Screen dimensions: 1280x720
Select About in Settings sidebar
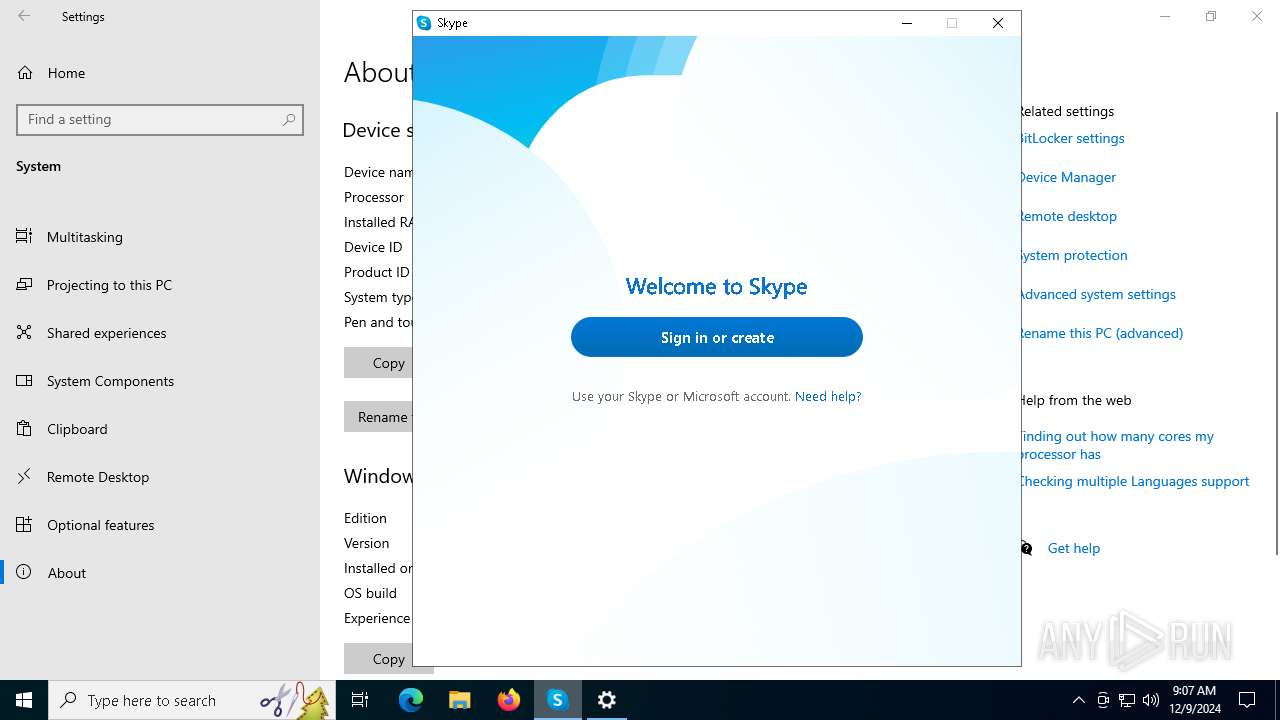coord(160,573)
